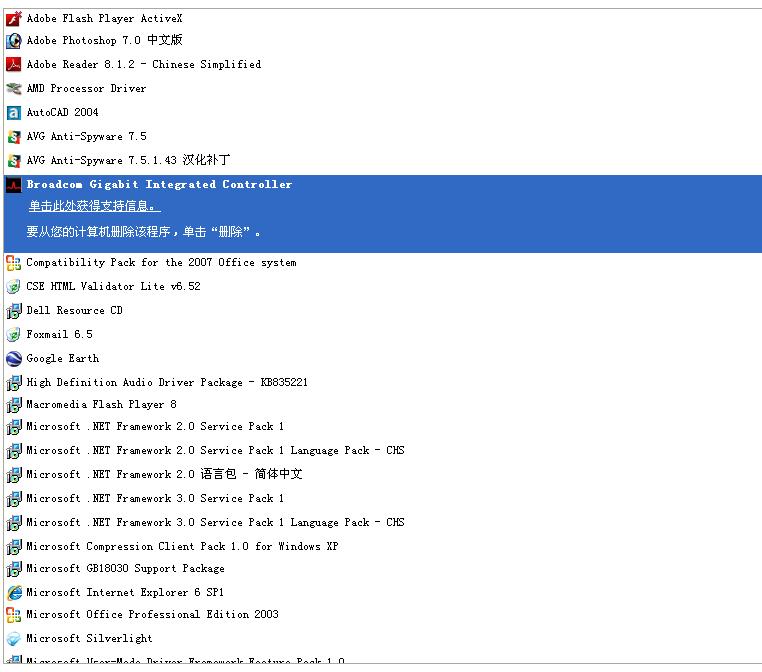This screenshot has width=762, height=672.
Task: Click the CSE HTML Validator Lite icon
Action: [x=14, y=287]
